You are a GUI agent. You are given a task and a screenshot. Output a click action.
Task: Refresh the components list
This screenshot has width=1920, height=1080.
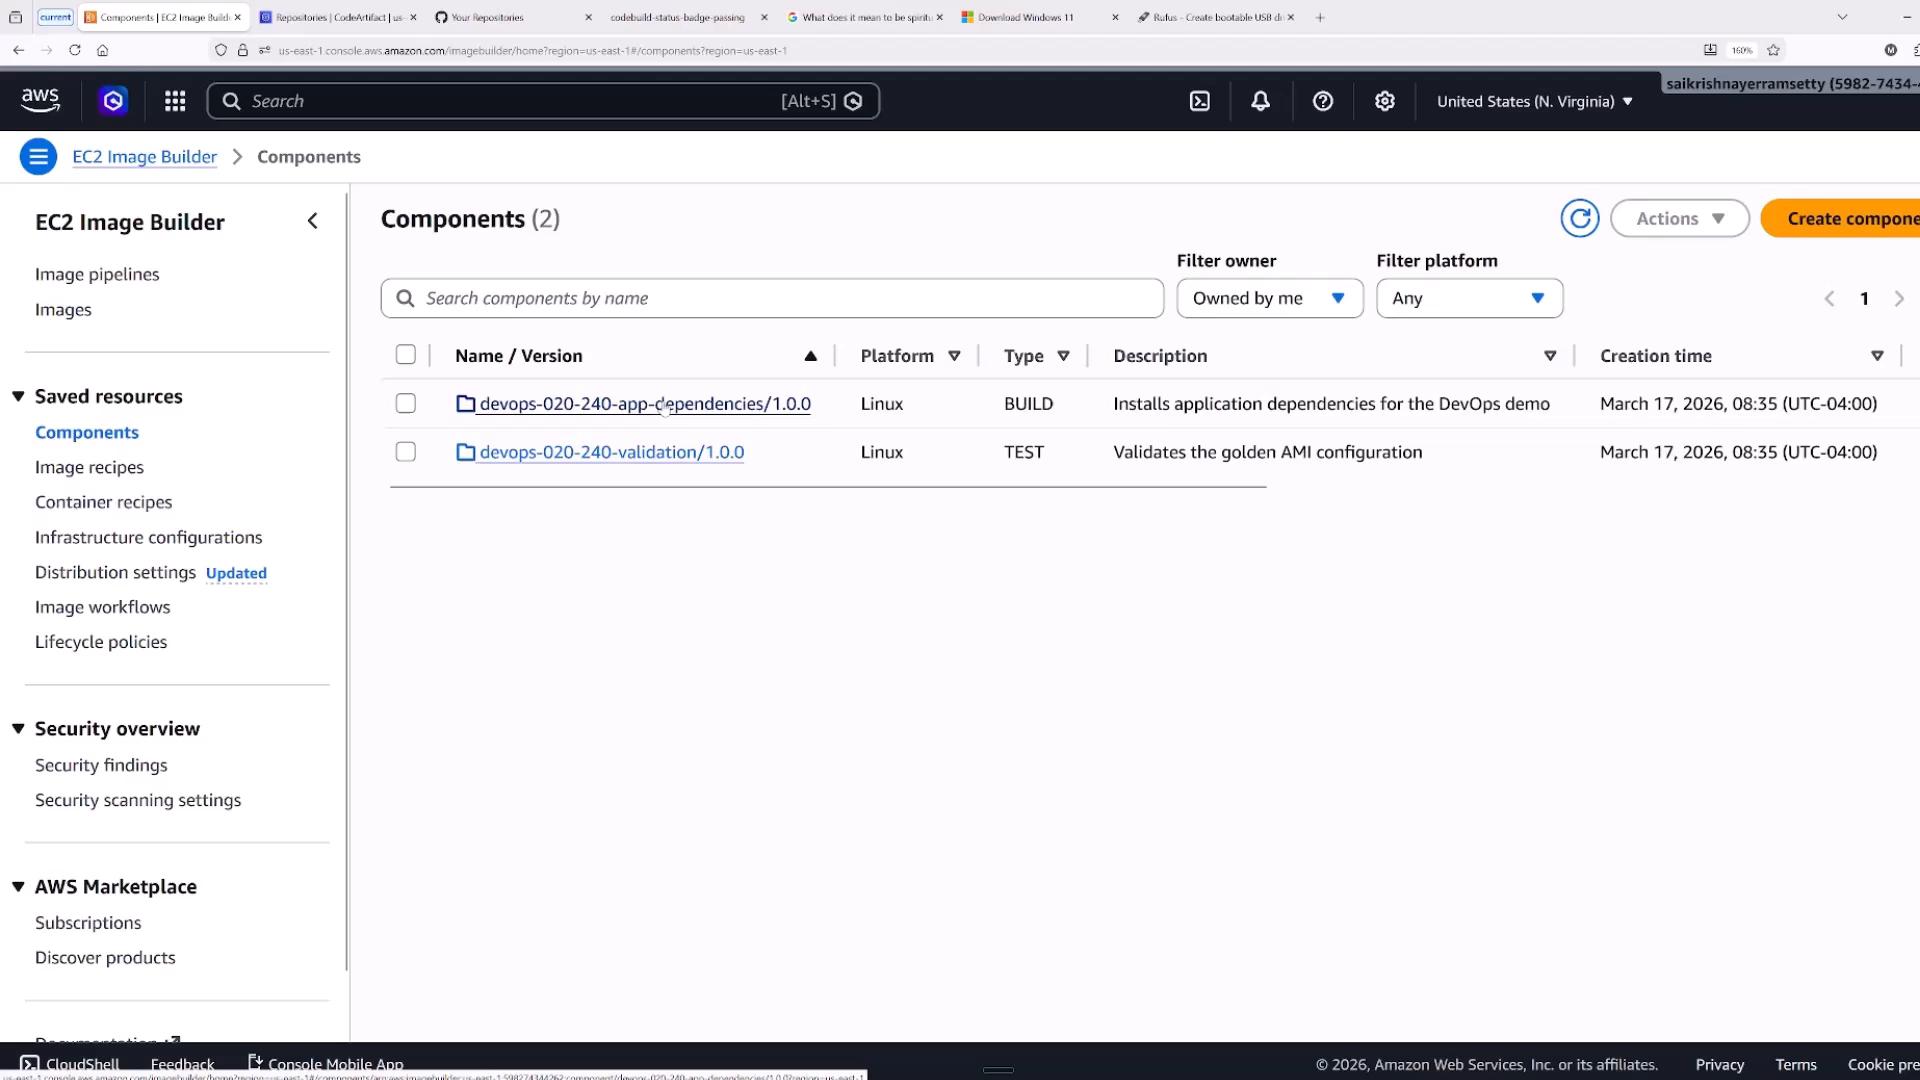coord(1579,218)
